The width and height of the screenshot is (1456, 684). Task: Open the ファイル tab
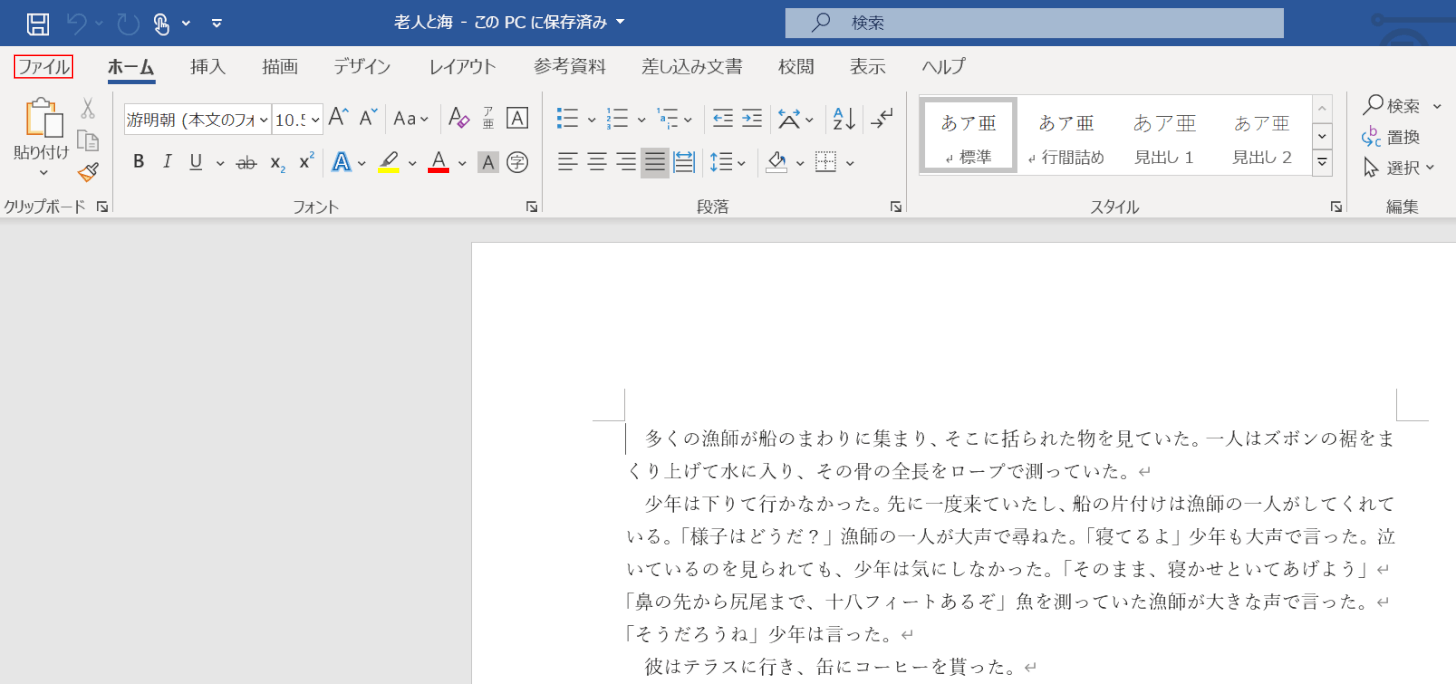pyautogui.click(x=43, y=67)
